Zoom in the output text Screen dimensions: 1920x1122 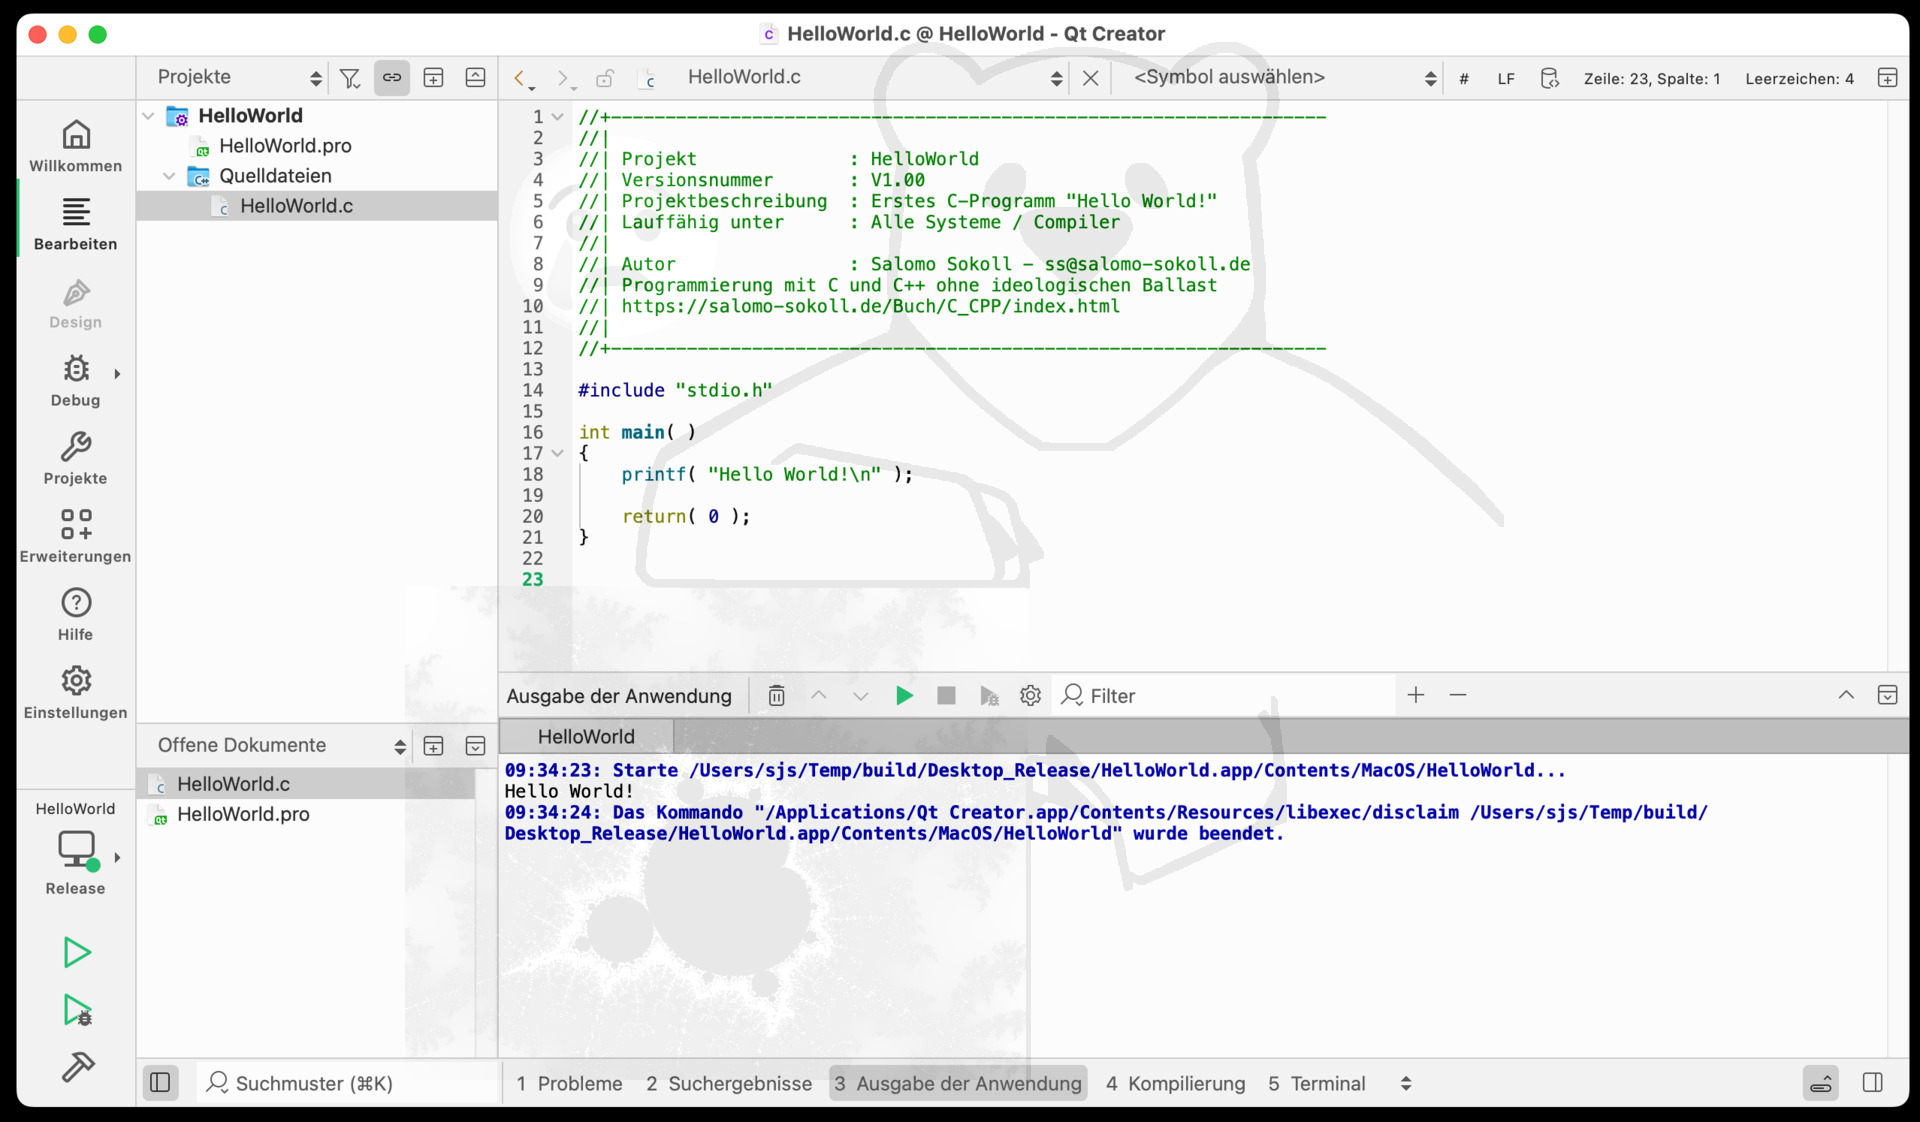click(1416, 695)
